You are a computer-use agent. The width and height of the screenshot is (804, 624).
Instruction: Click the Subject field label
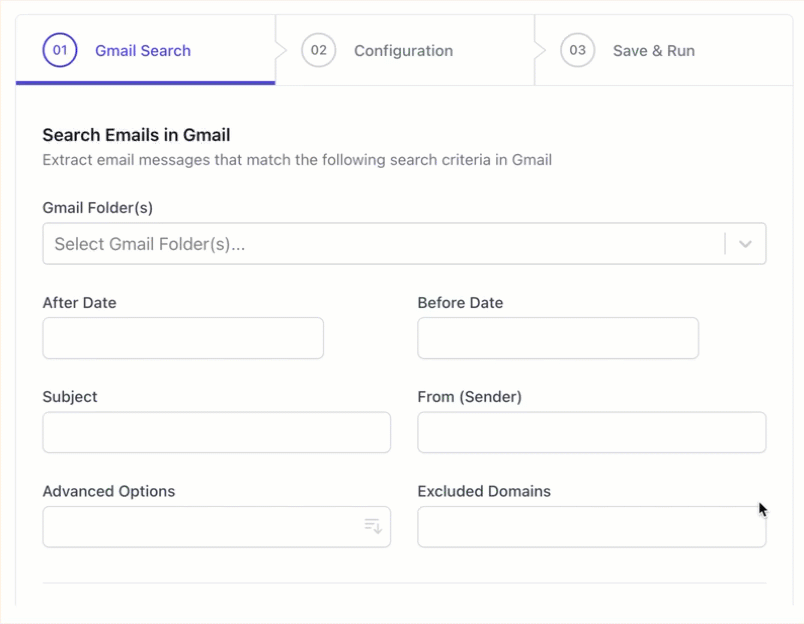(70, 397)
